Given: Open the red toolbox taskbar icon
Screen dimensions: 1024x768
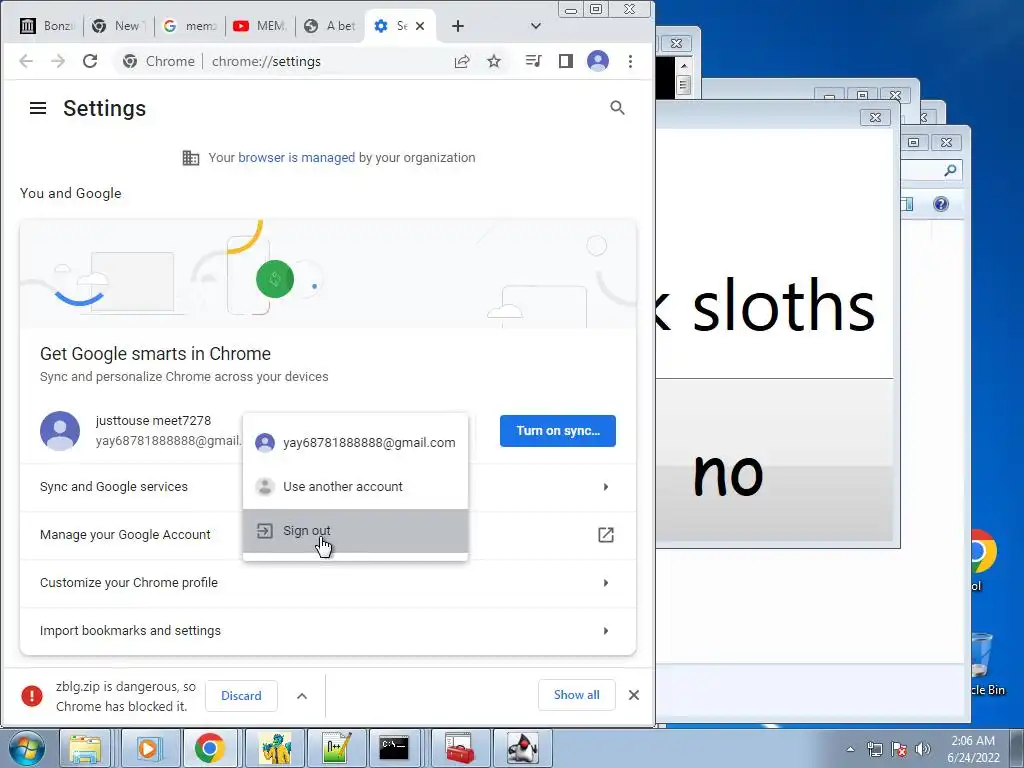Looking at the screenshot, I should tap(460, 748).
